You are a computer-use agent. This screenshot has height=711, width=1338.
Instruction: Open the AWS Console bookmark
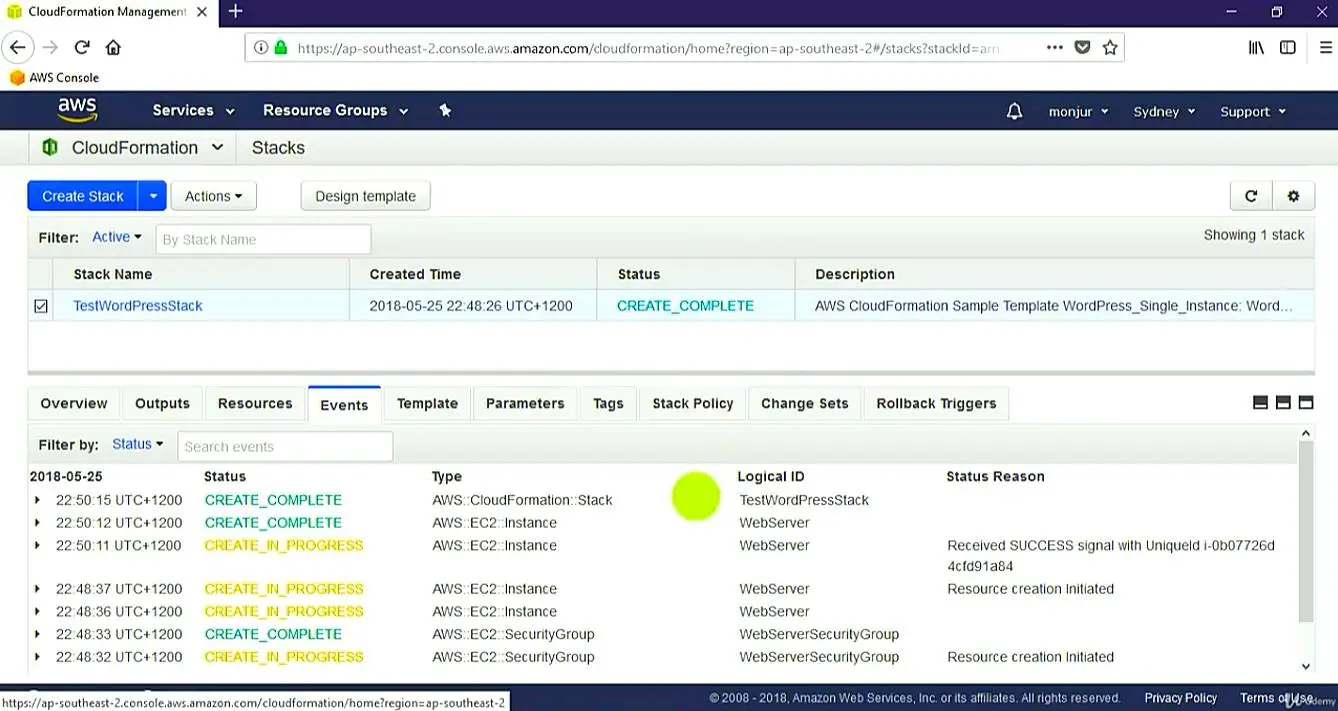point(54,77)
